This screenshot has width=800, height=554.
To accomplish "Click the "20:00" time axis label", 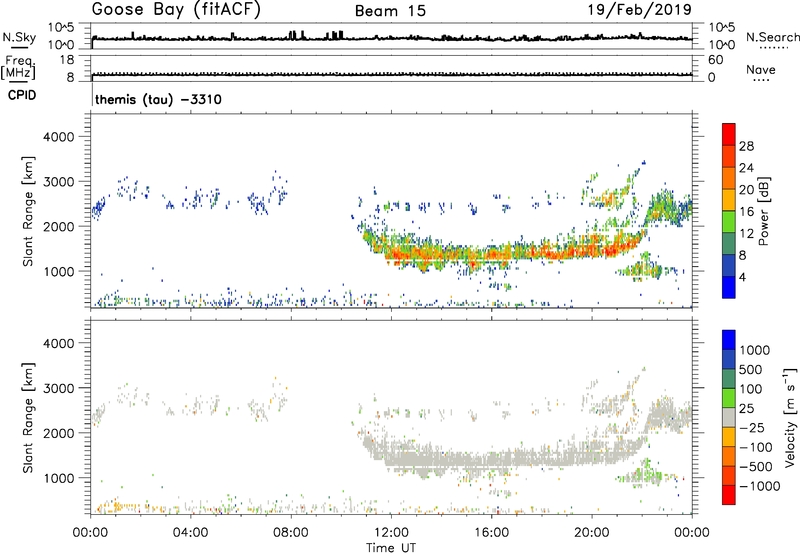I will coord(591,533).
